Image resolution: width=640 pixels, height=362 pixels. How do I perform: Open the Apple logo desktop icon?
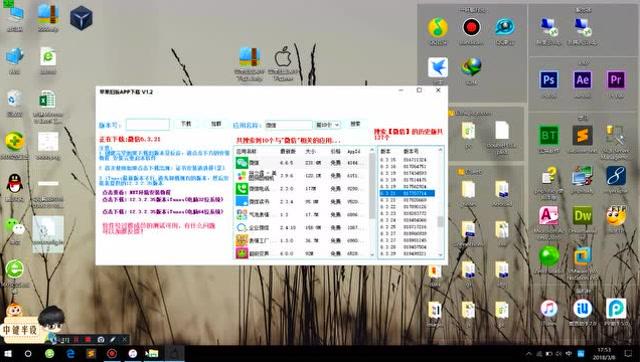(x=283, y=56)
